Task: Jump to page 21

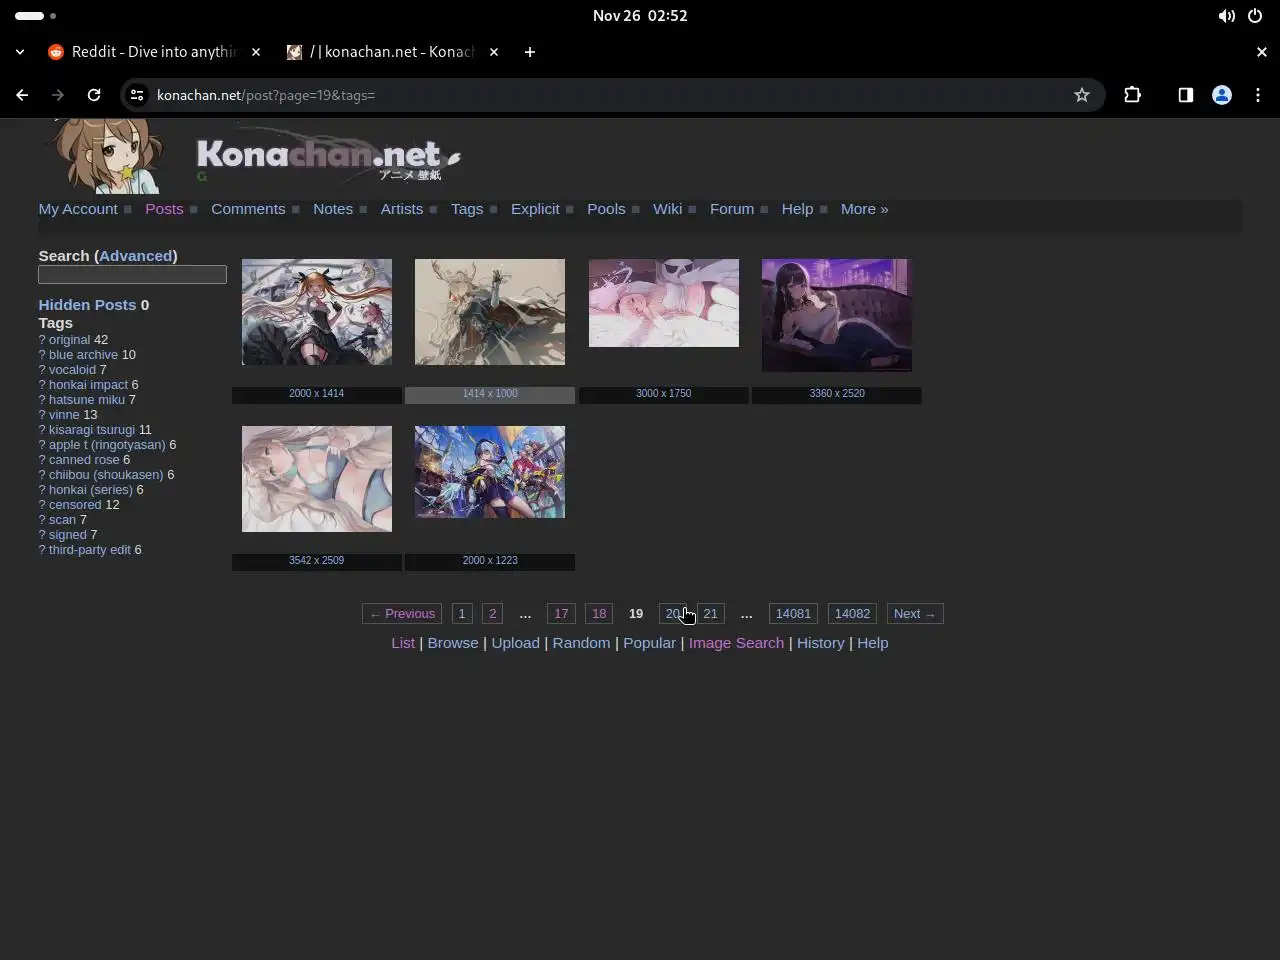Action: pyautogui.click(x=710, y=614)
